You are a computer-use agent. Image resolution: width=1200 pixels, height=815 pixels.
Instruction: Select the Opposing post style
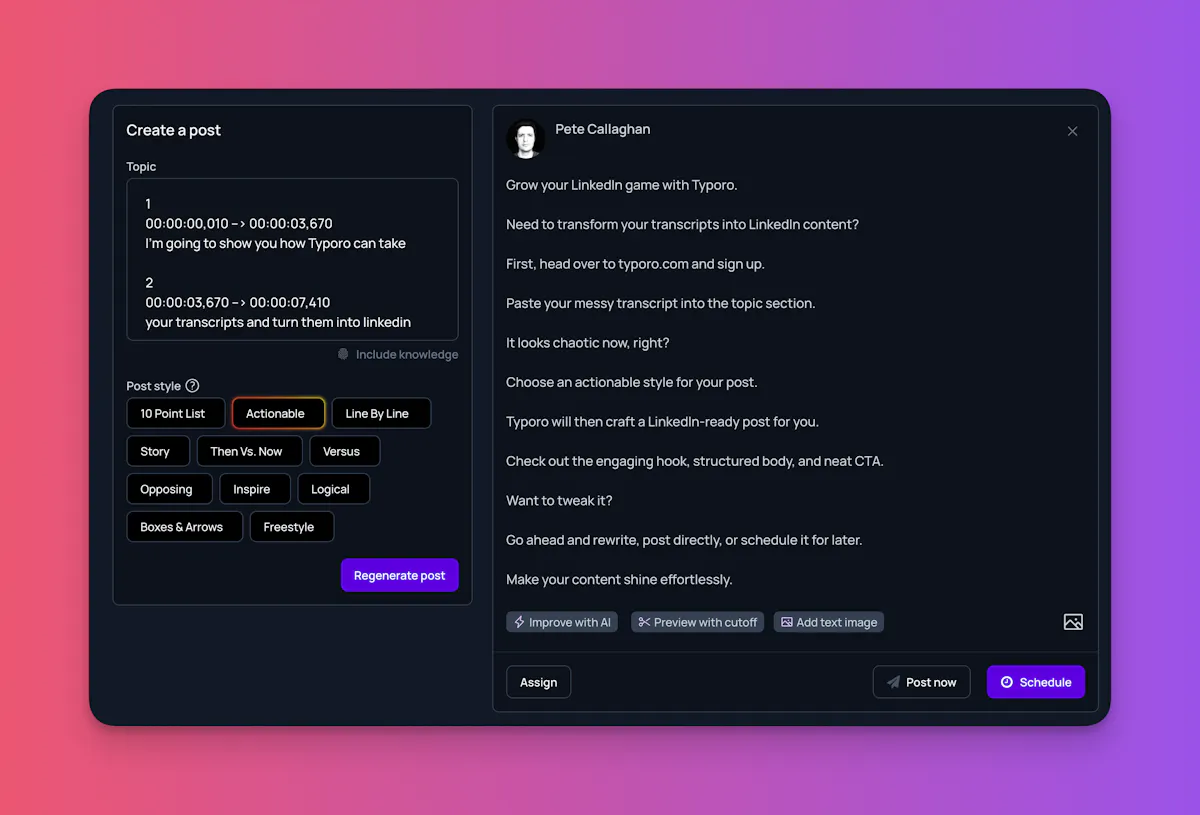tap(169, 489)
